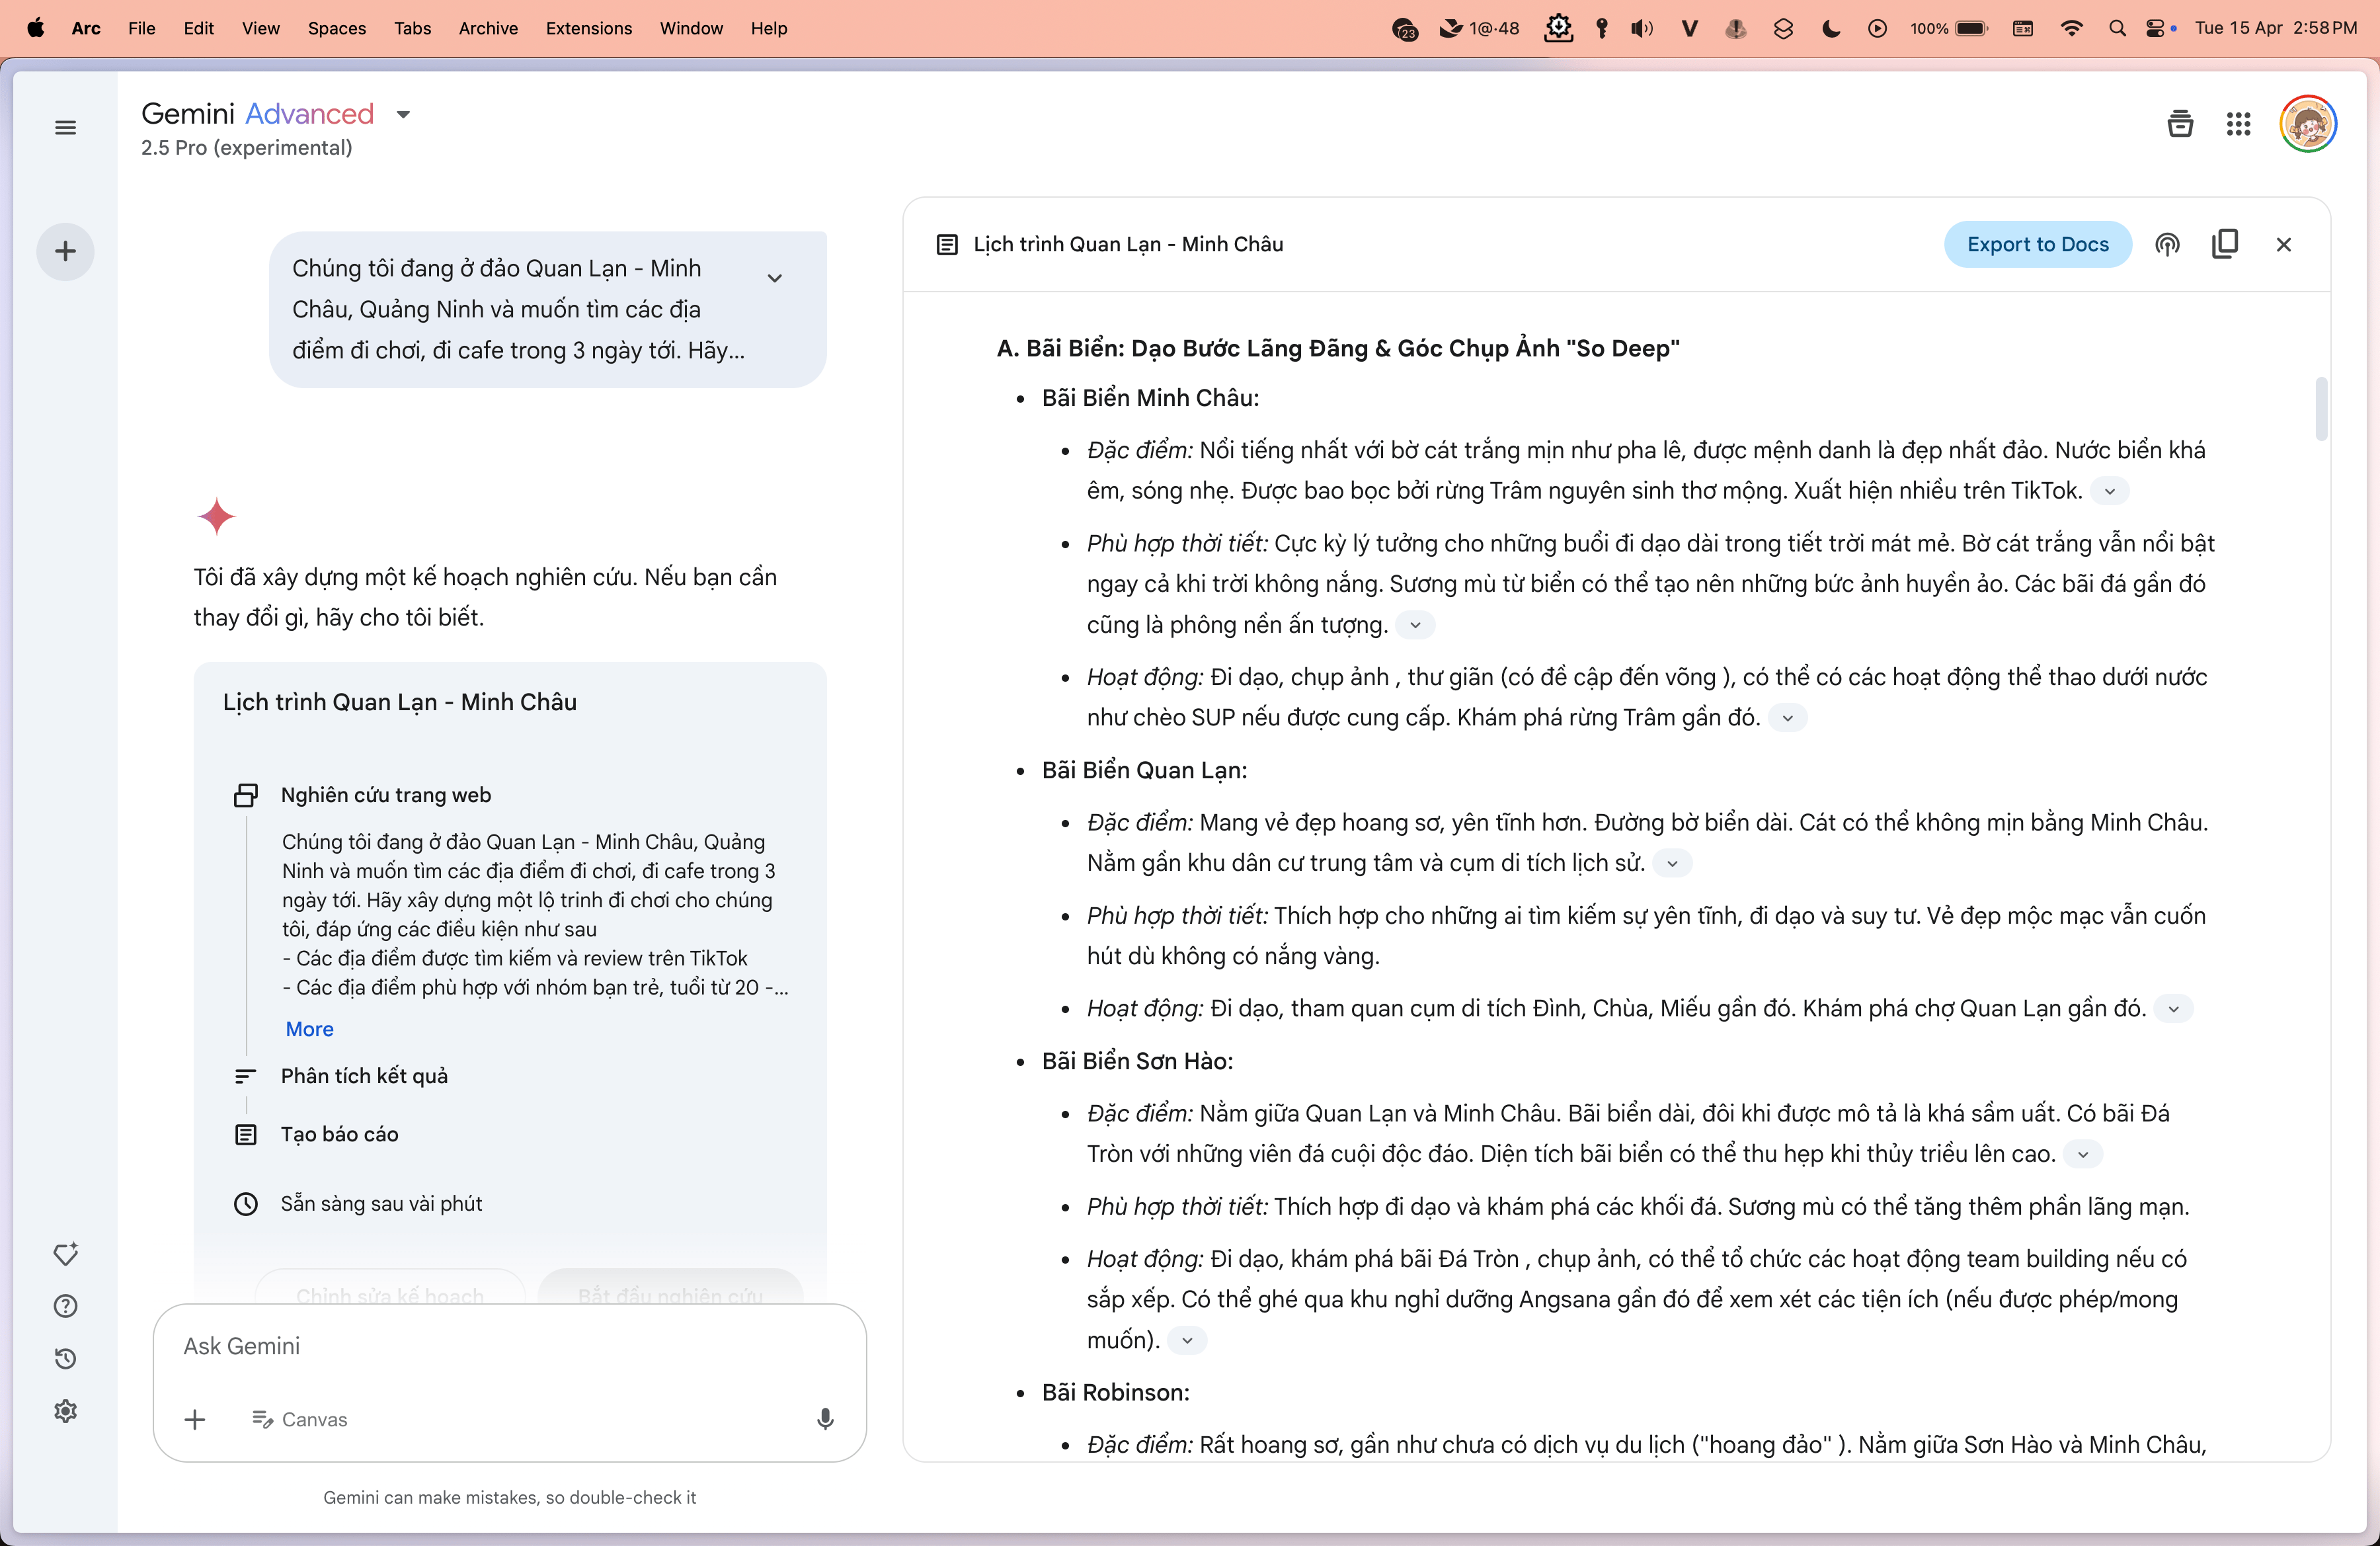Expand sources after "thủy triều lên cao"

tap(2083, 1154)
